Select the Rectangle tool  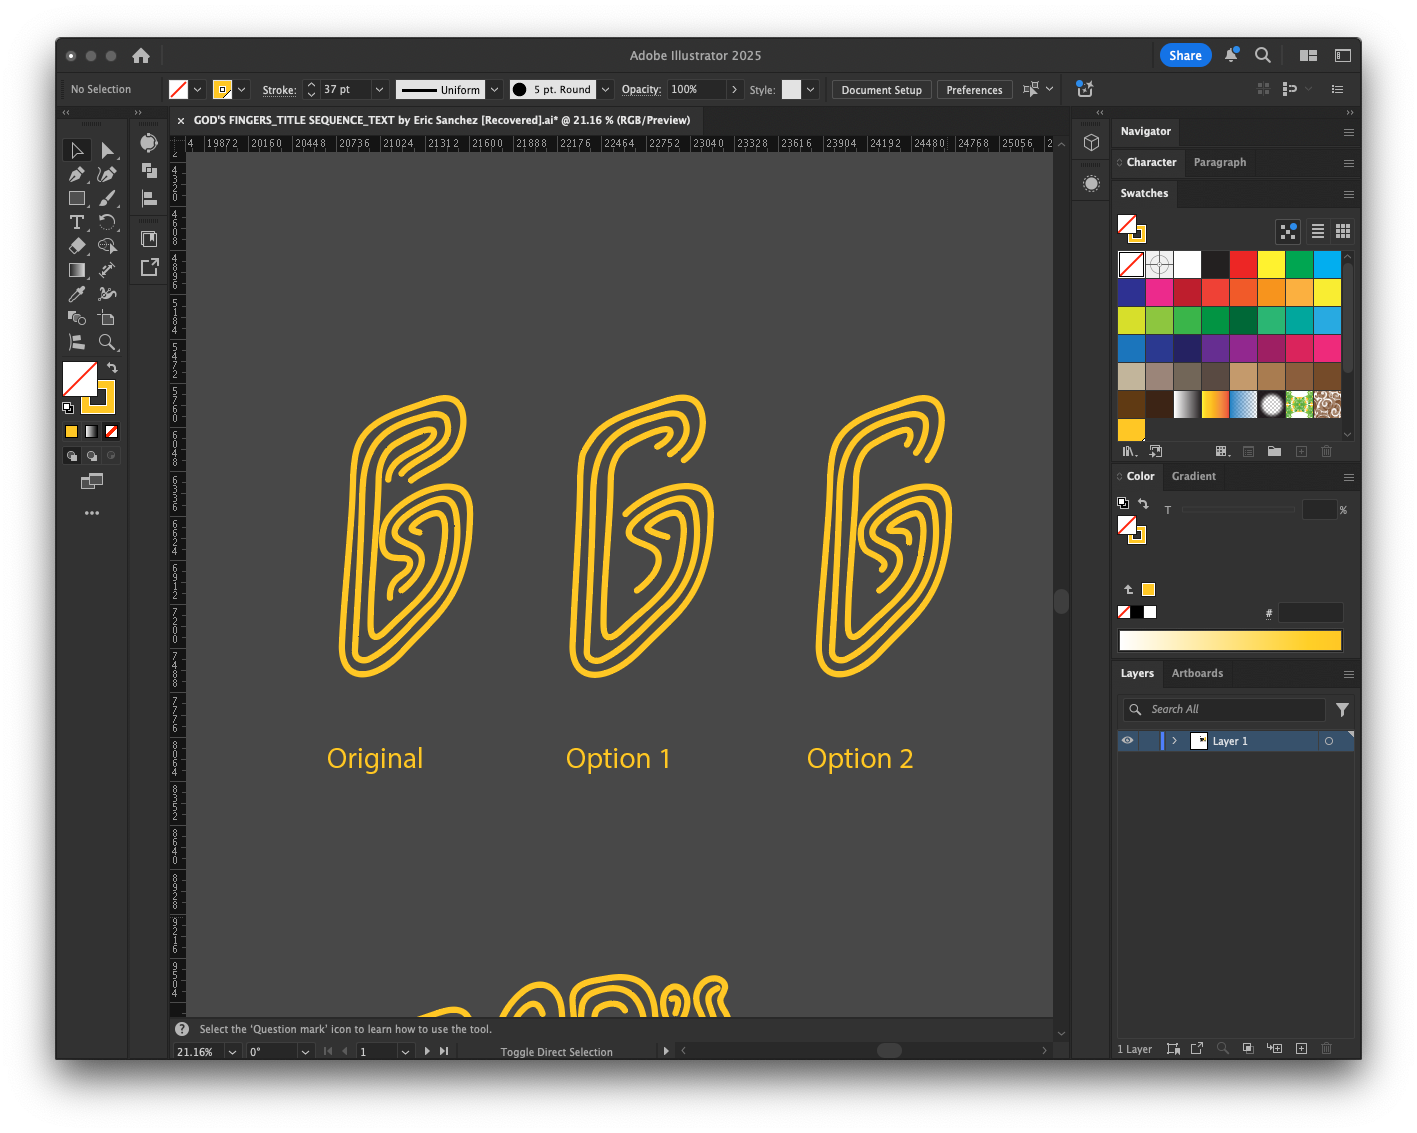click(77, 198)
